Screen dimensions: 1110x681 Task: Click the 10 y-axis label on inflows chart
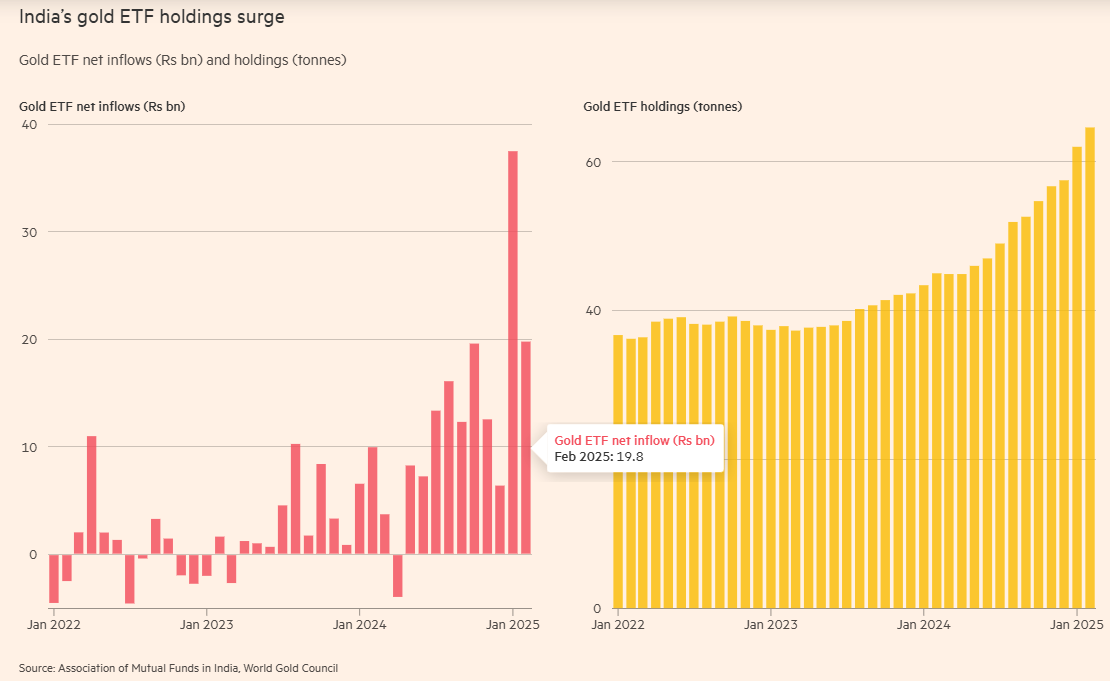pos(29,446)
